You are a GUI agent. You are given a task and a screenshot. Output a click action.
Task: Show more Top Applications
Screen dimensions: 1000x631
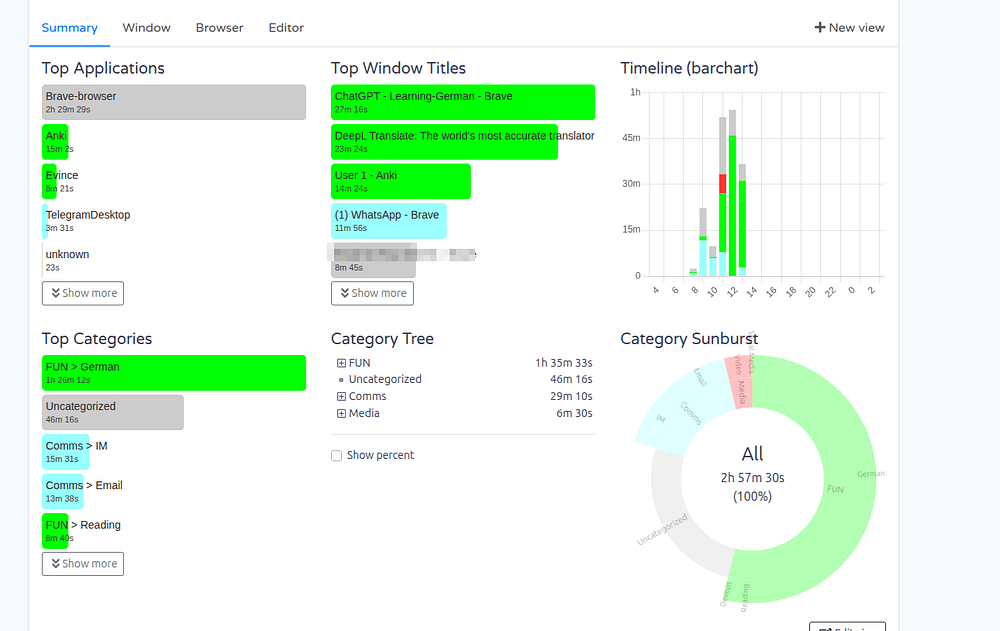point(83,293)
